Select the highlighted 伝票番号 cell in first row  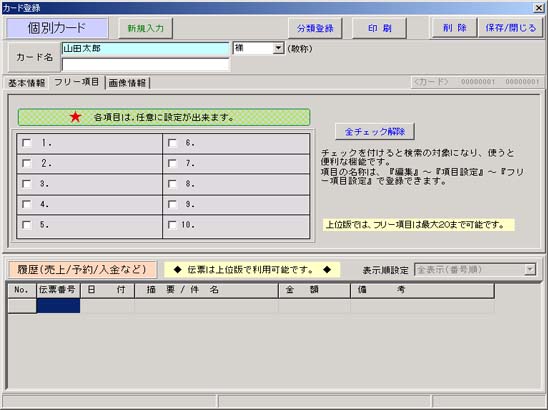58,306
